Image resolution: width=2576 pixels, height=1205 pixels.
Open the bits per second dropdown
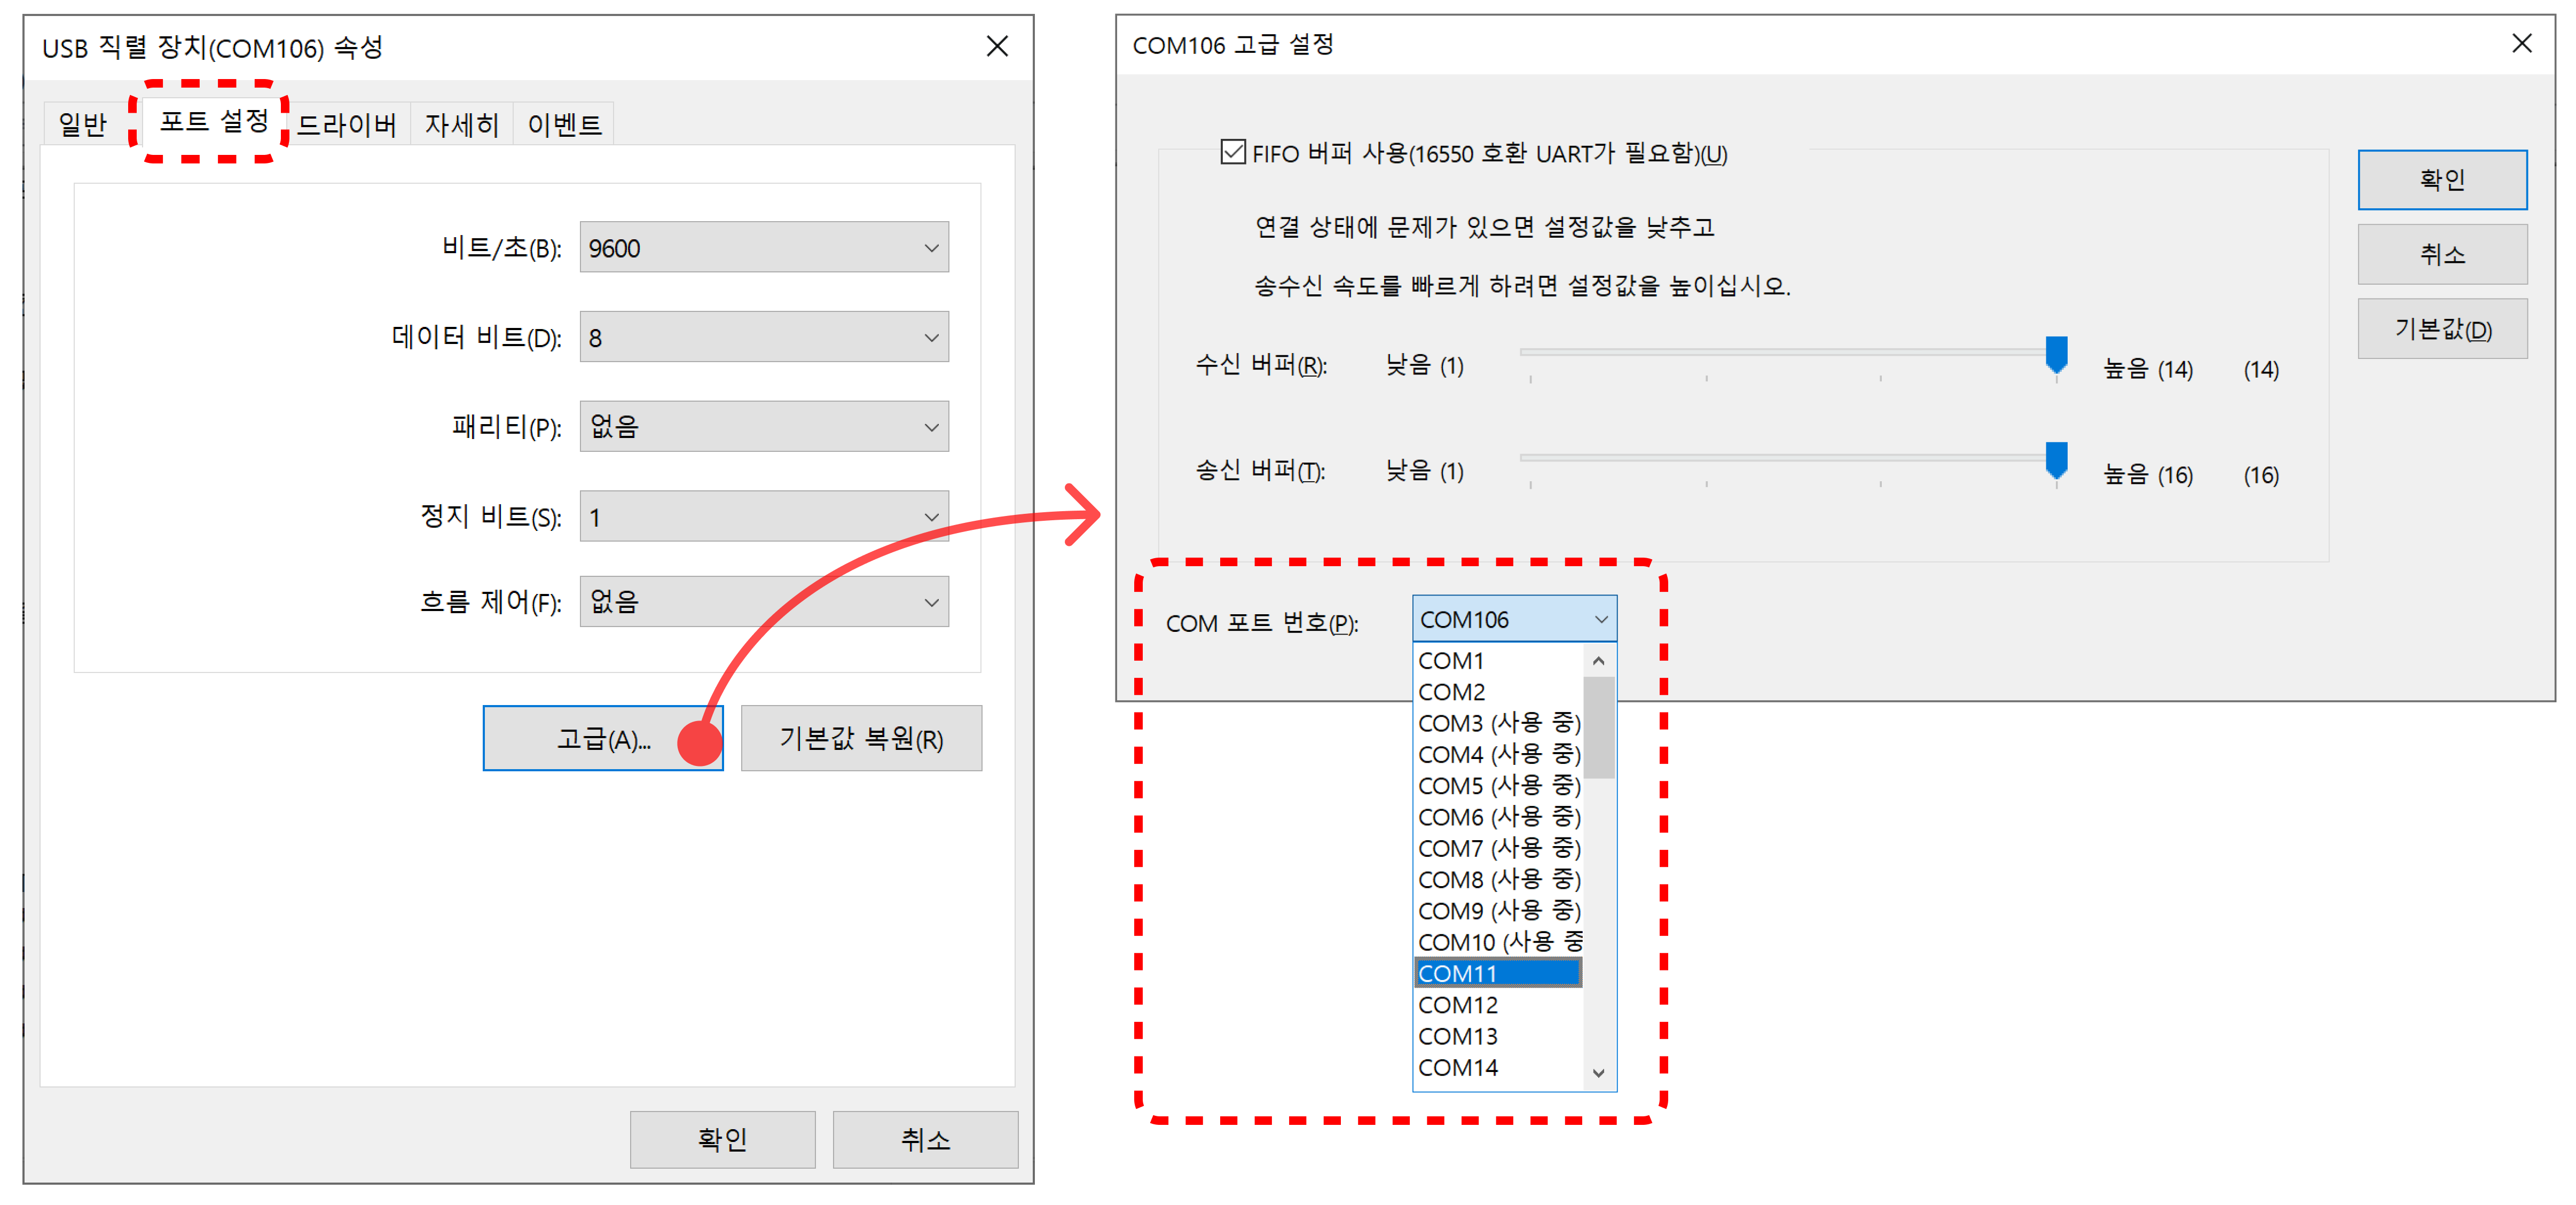coord(763,248)
